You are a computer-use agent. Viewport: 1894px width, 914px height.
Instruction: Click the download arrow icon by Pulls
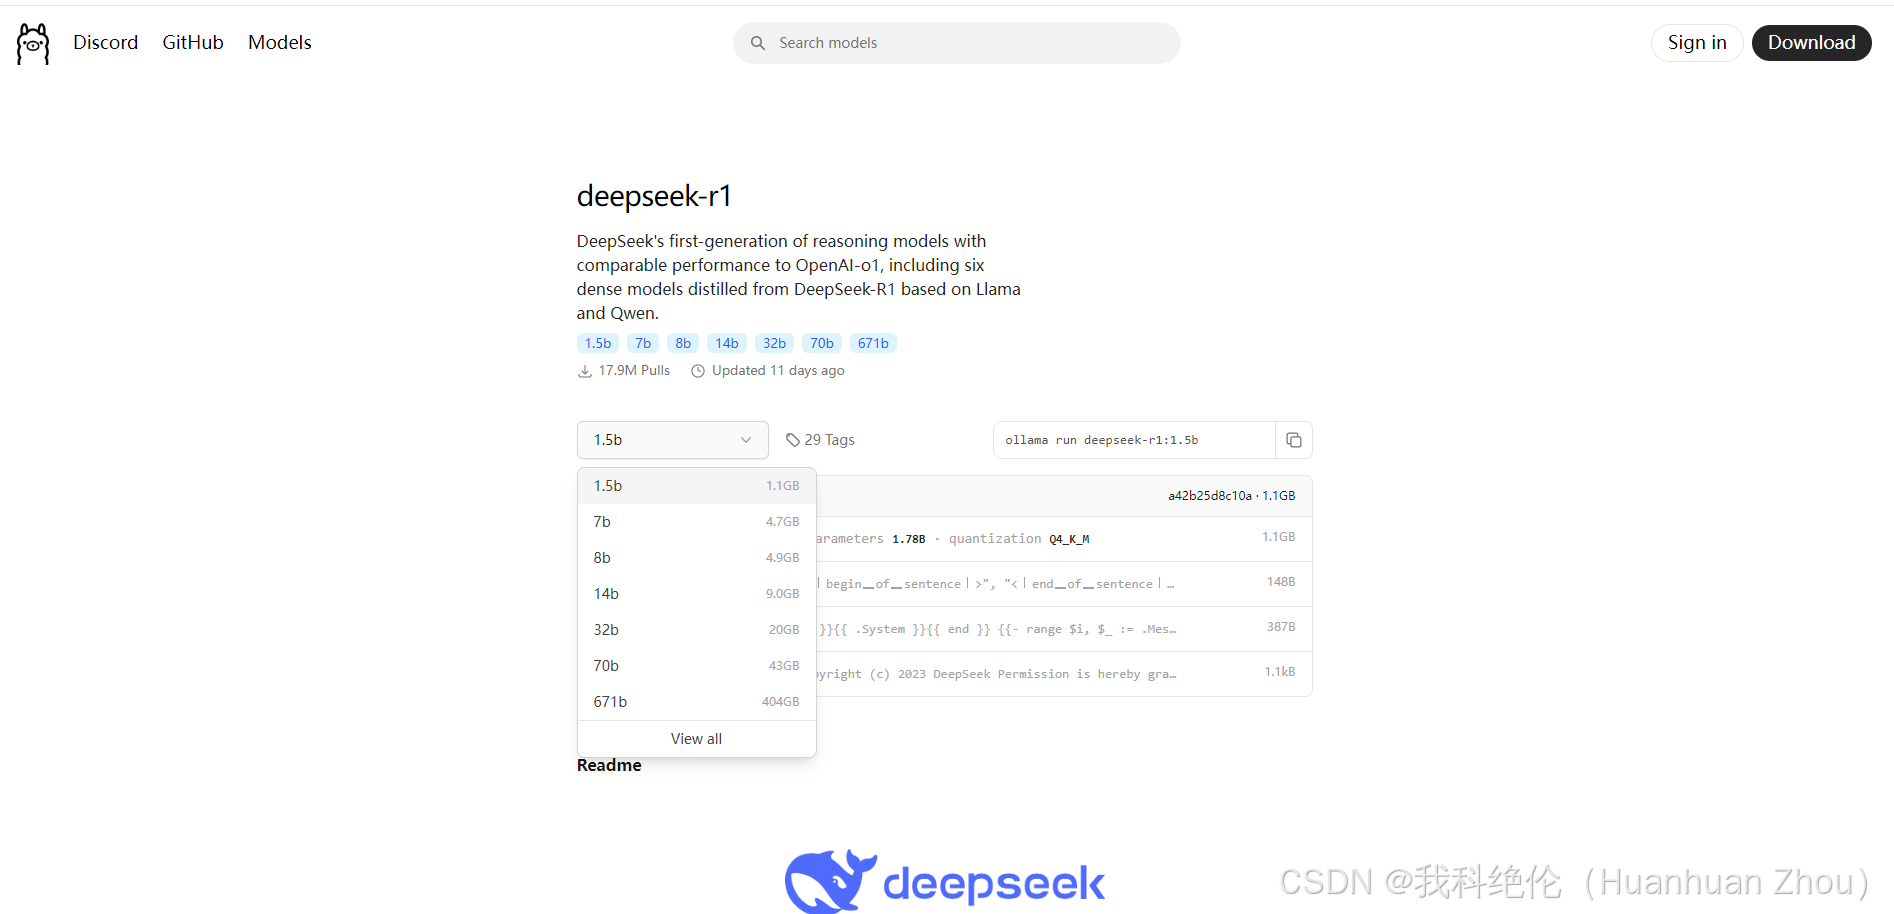coord(585,371)
